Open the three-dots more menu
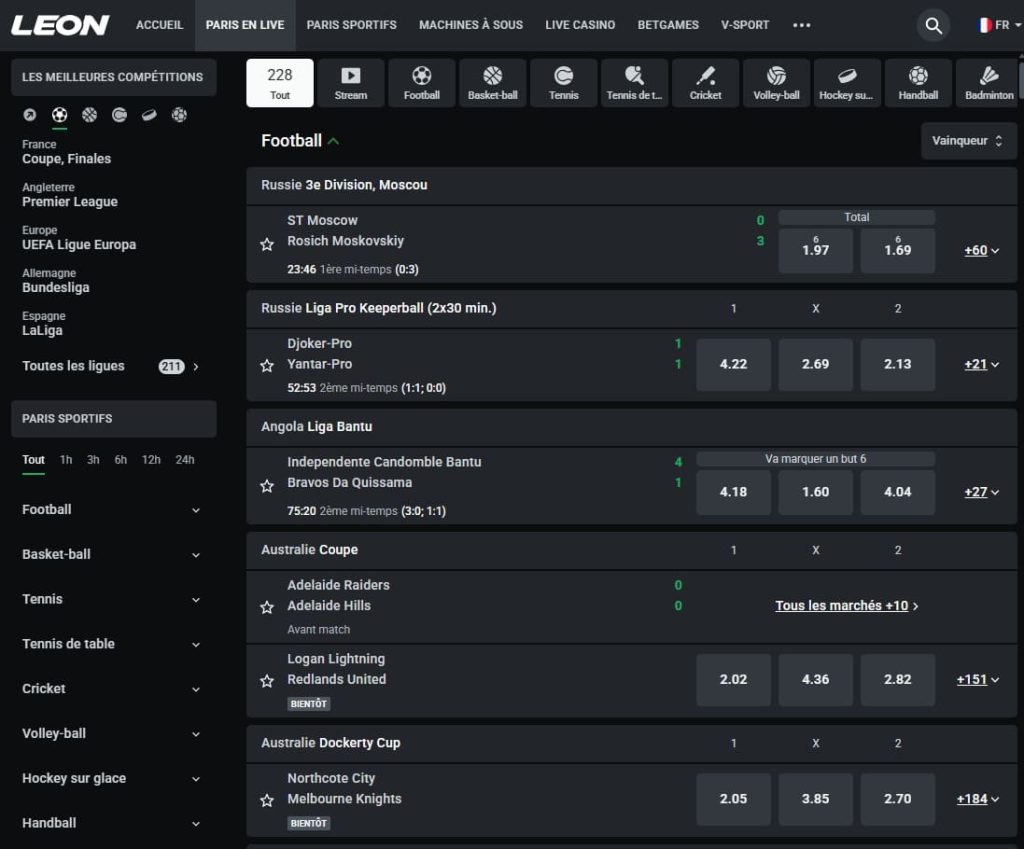1024x849 pixels. pos(801,25)
